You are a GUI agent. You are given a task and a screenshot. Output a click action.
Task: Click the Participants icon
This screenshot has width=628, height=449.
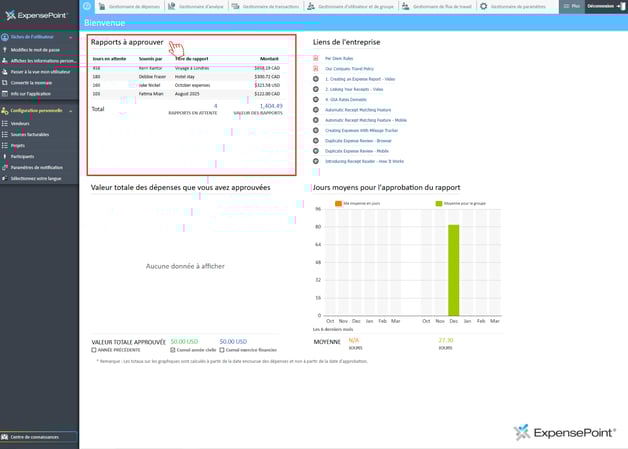pyautogui.click(x=5, y=157)
